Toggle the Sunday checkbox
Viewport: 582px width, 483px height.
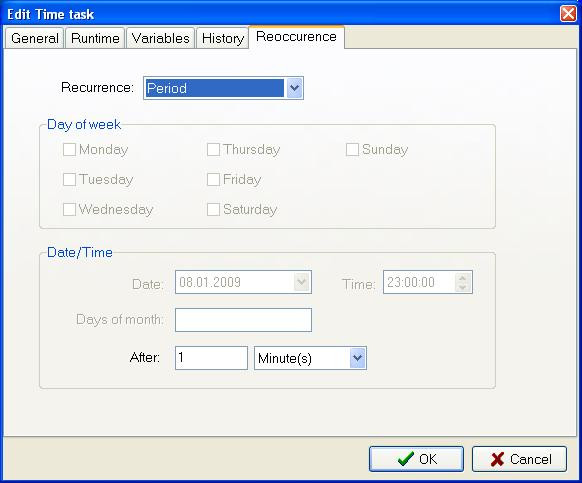(352, 150)
